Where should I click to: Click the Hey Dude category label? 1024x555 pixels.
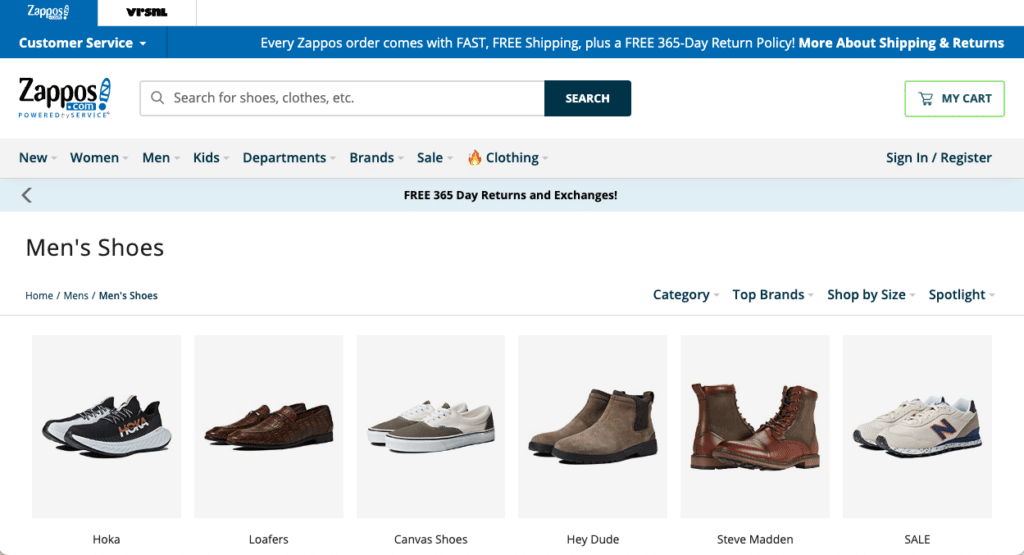pos(592,539)
